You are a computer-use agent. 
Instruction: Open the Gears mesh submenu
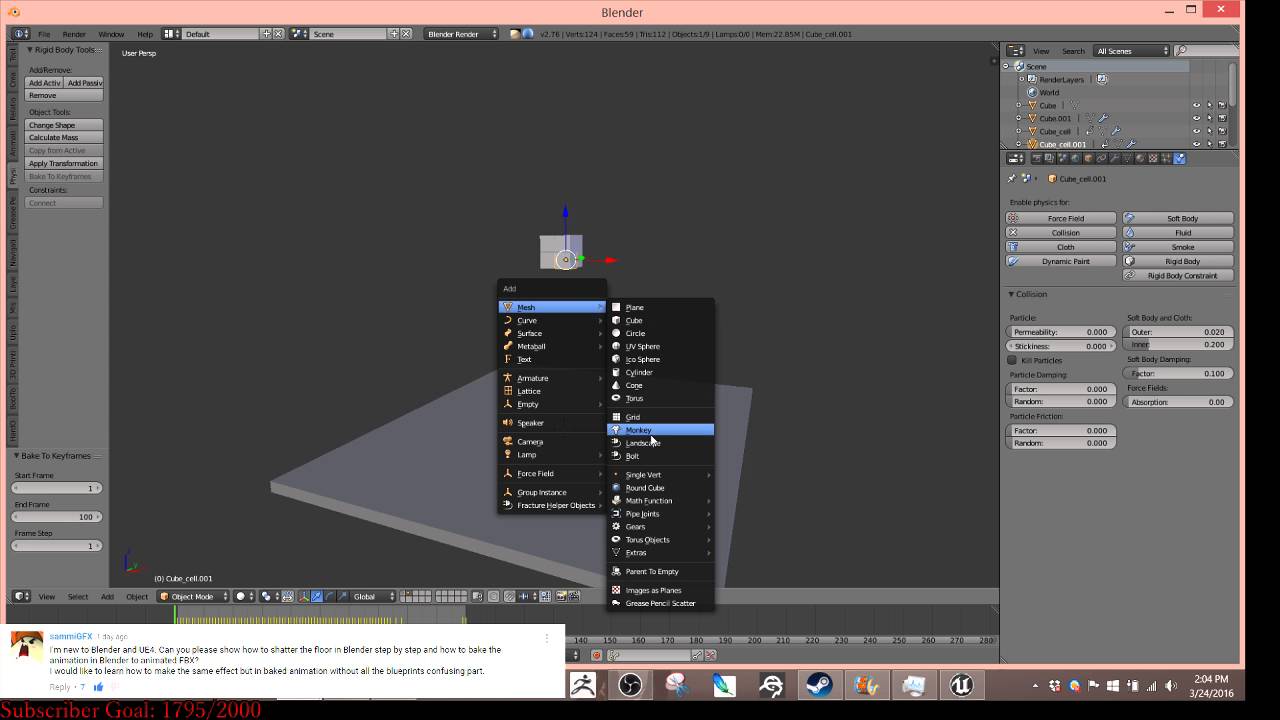(660, 527)
